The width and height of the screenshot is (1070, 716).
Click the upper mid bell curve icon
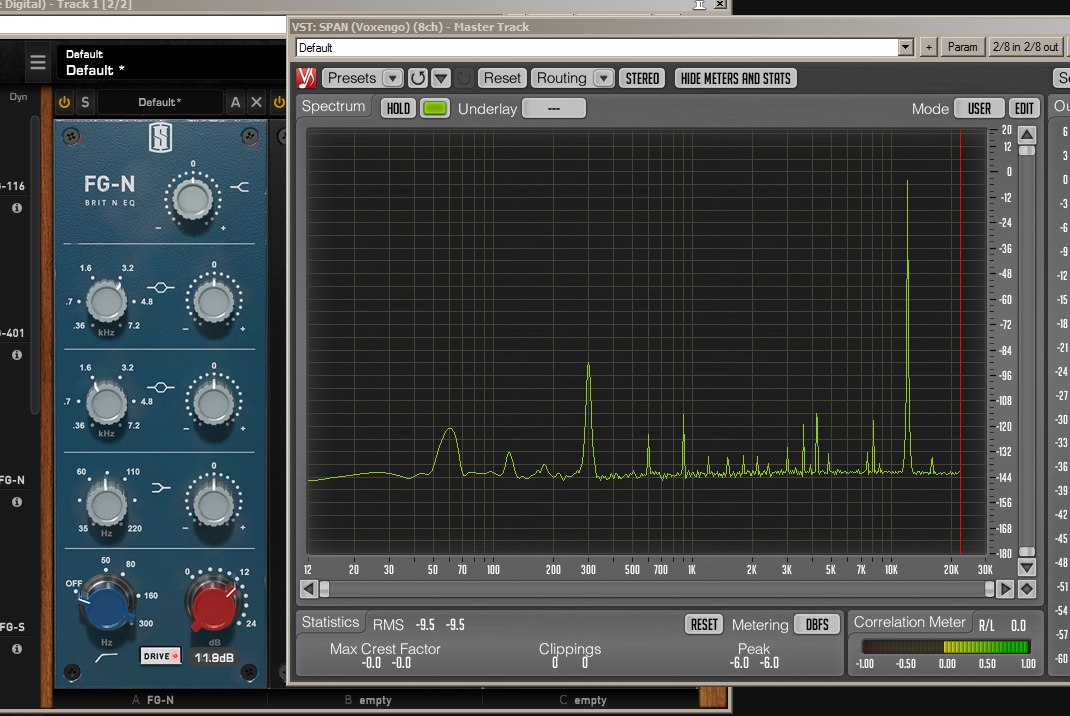[161, 287]
